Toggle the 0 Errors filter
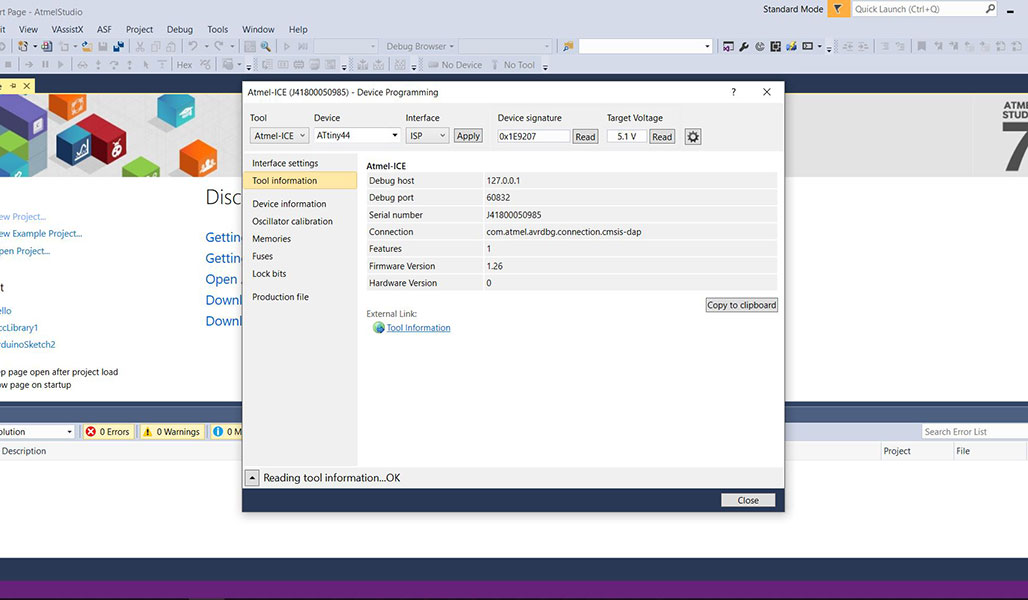This screenshot has width=1028, height=600. click(x=108, y=431)
